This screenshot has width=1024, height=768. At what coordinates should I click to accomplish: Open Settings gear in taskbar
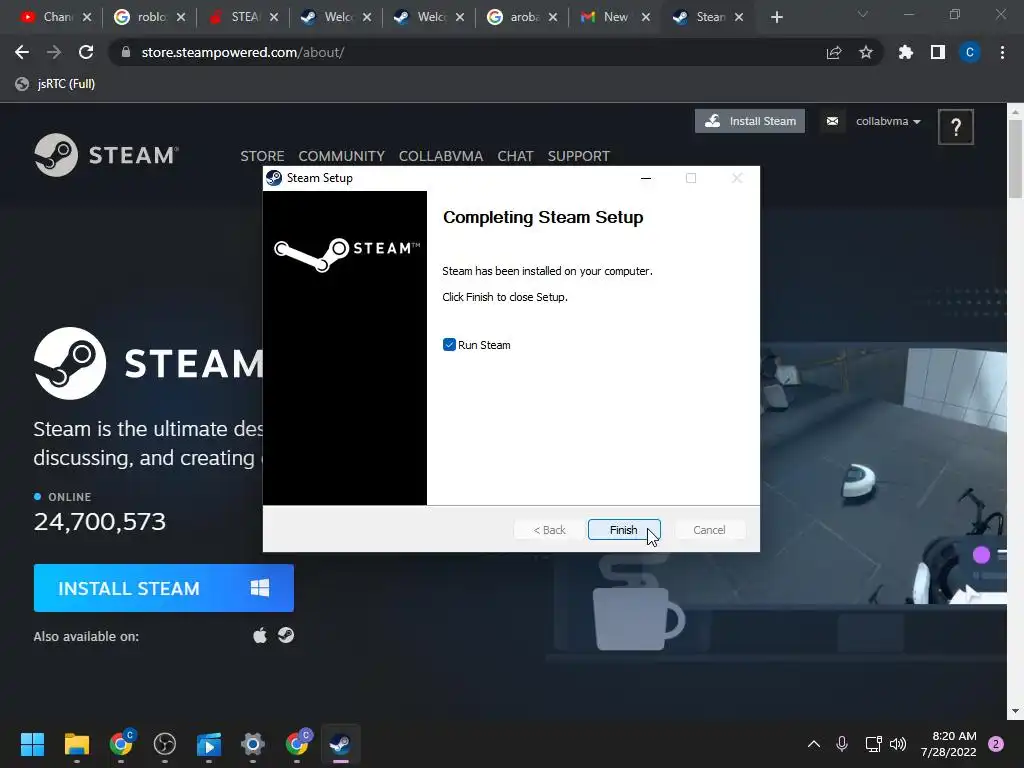[253, 744]
